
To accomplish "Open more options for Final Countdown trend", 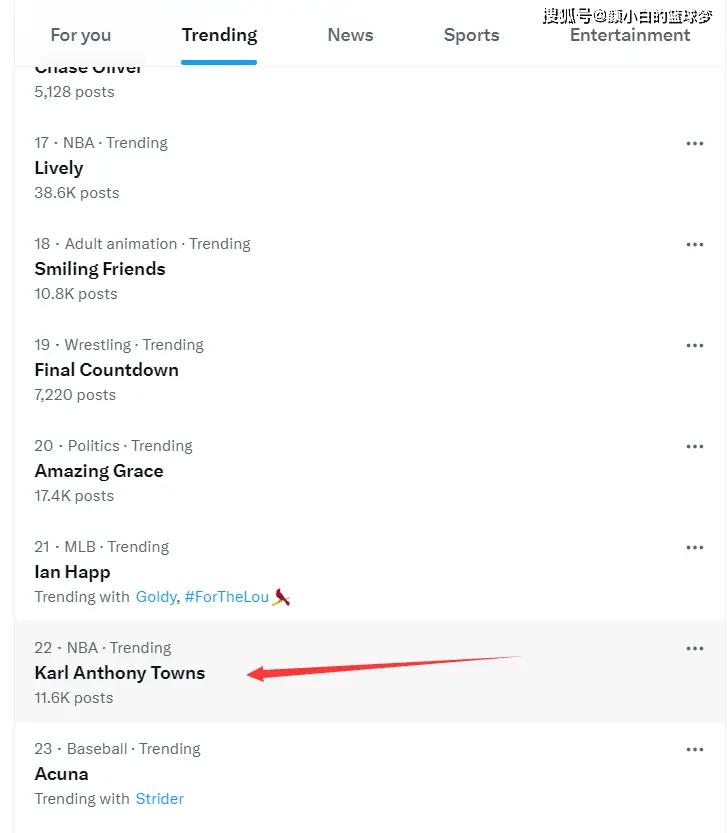I will 695,345.
